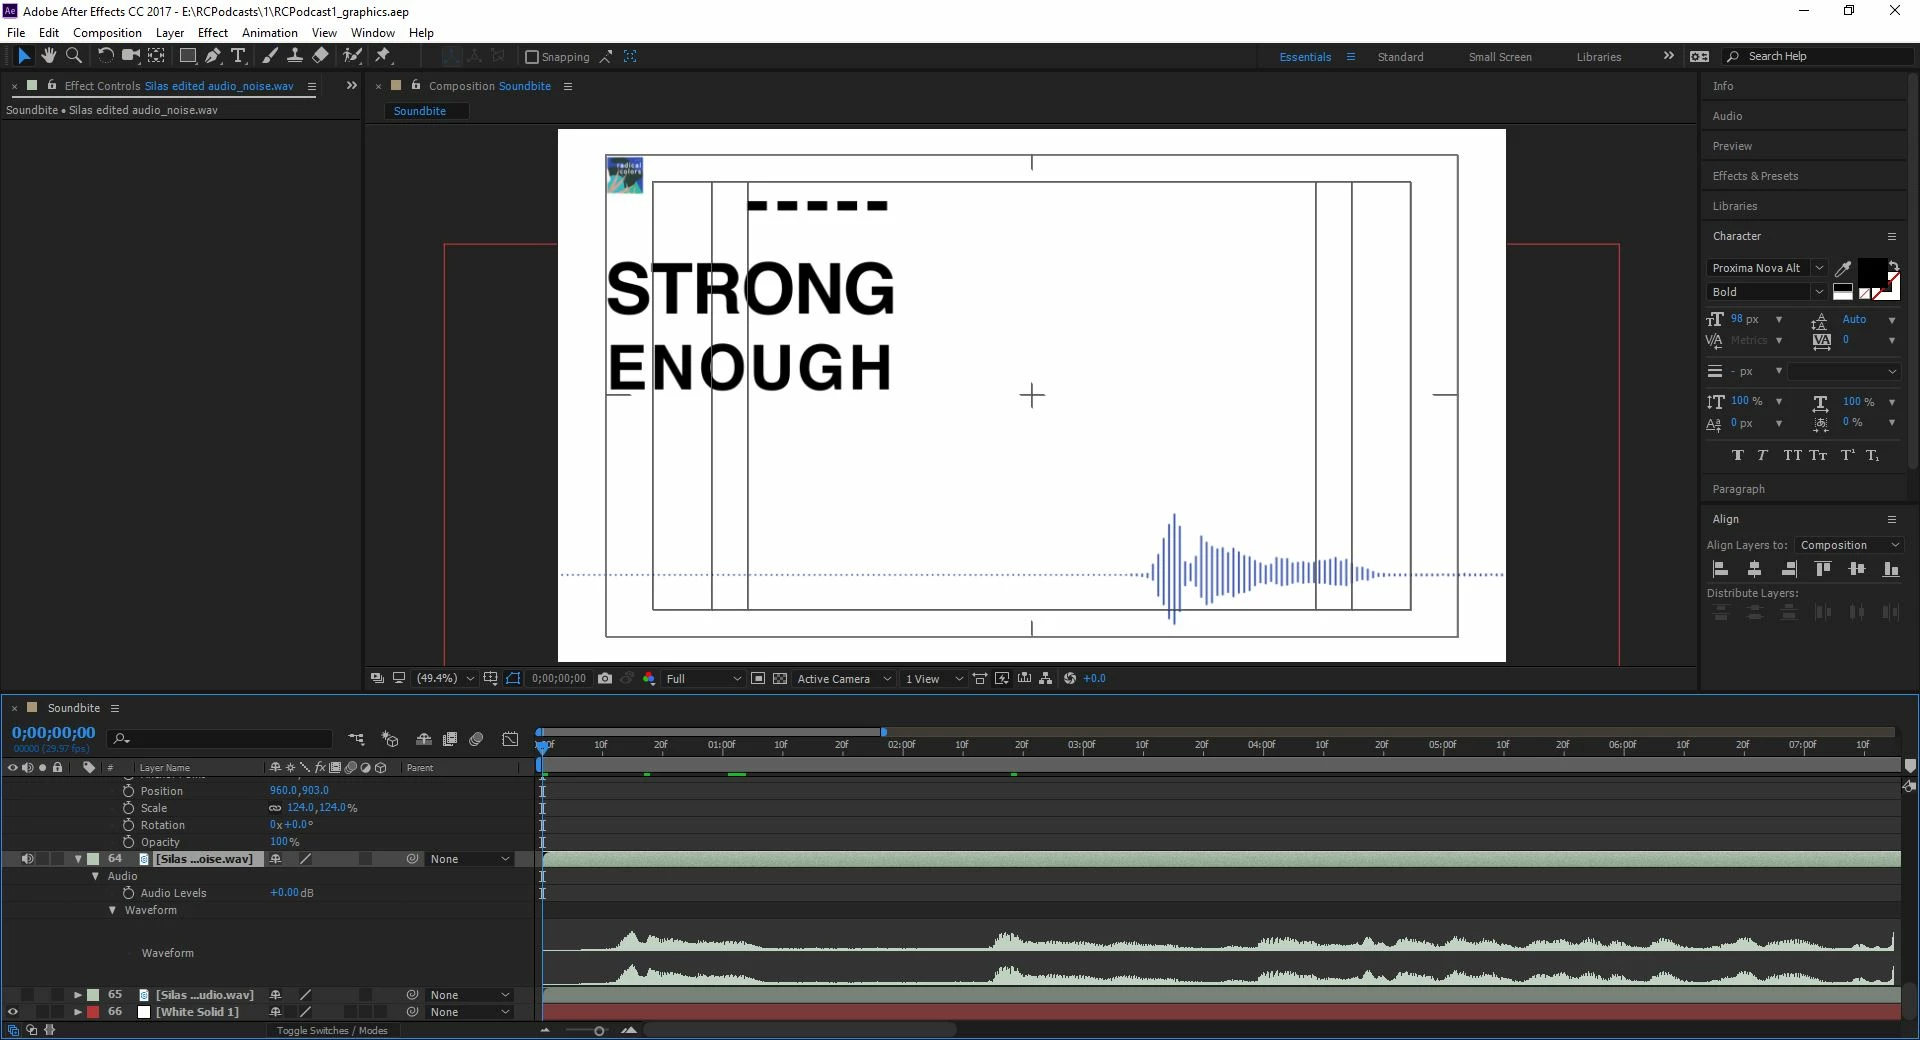Click the black fill color swatch
The height and width of the screenshot is (1040, 1920).
pyautogui.click(x=1872, y=271)
